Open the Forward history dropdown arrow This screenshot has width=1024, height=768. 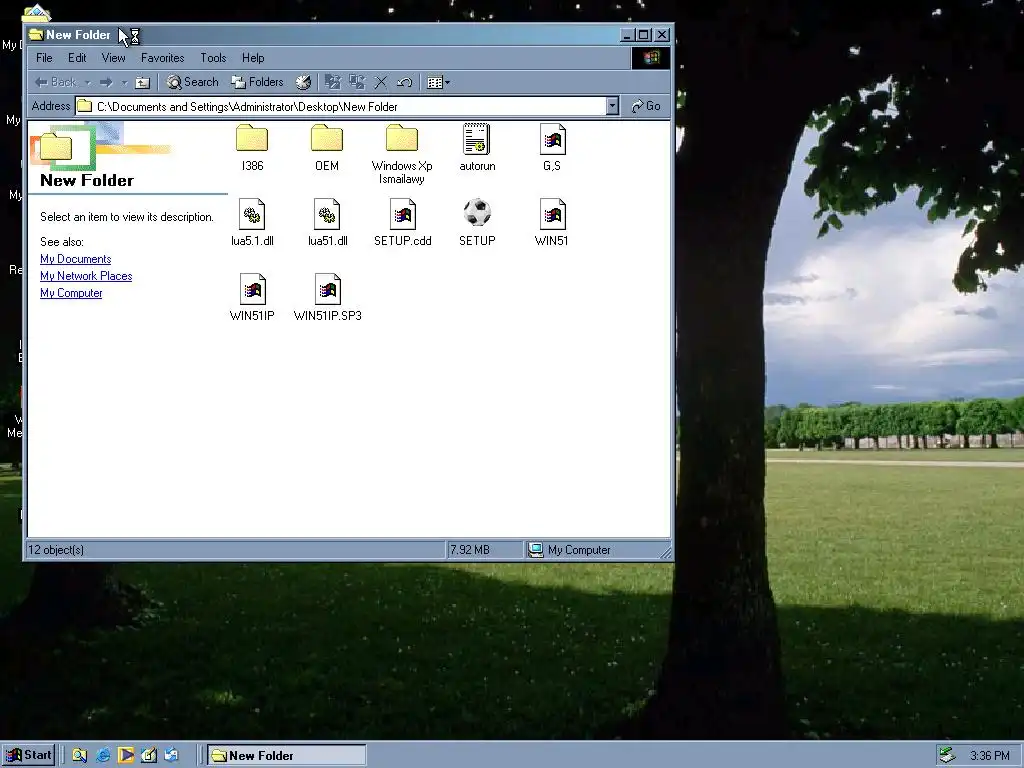(x=124, y=82)
